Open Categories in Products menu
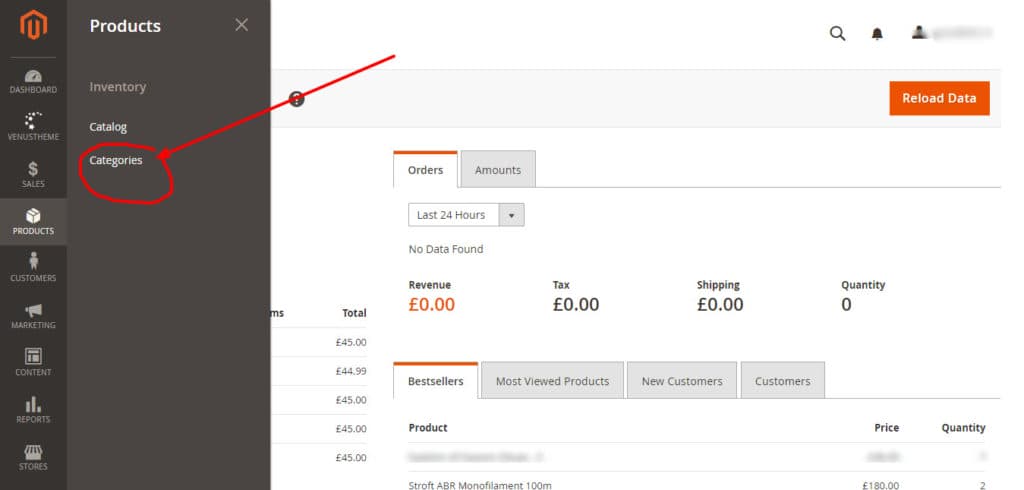The width and height of the screenshot is (1024, 490). [x=116, y=160]
